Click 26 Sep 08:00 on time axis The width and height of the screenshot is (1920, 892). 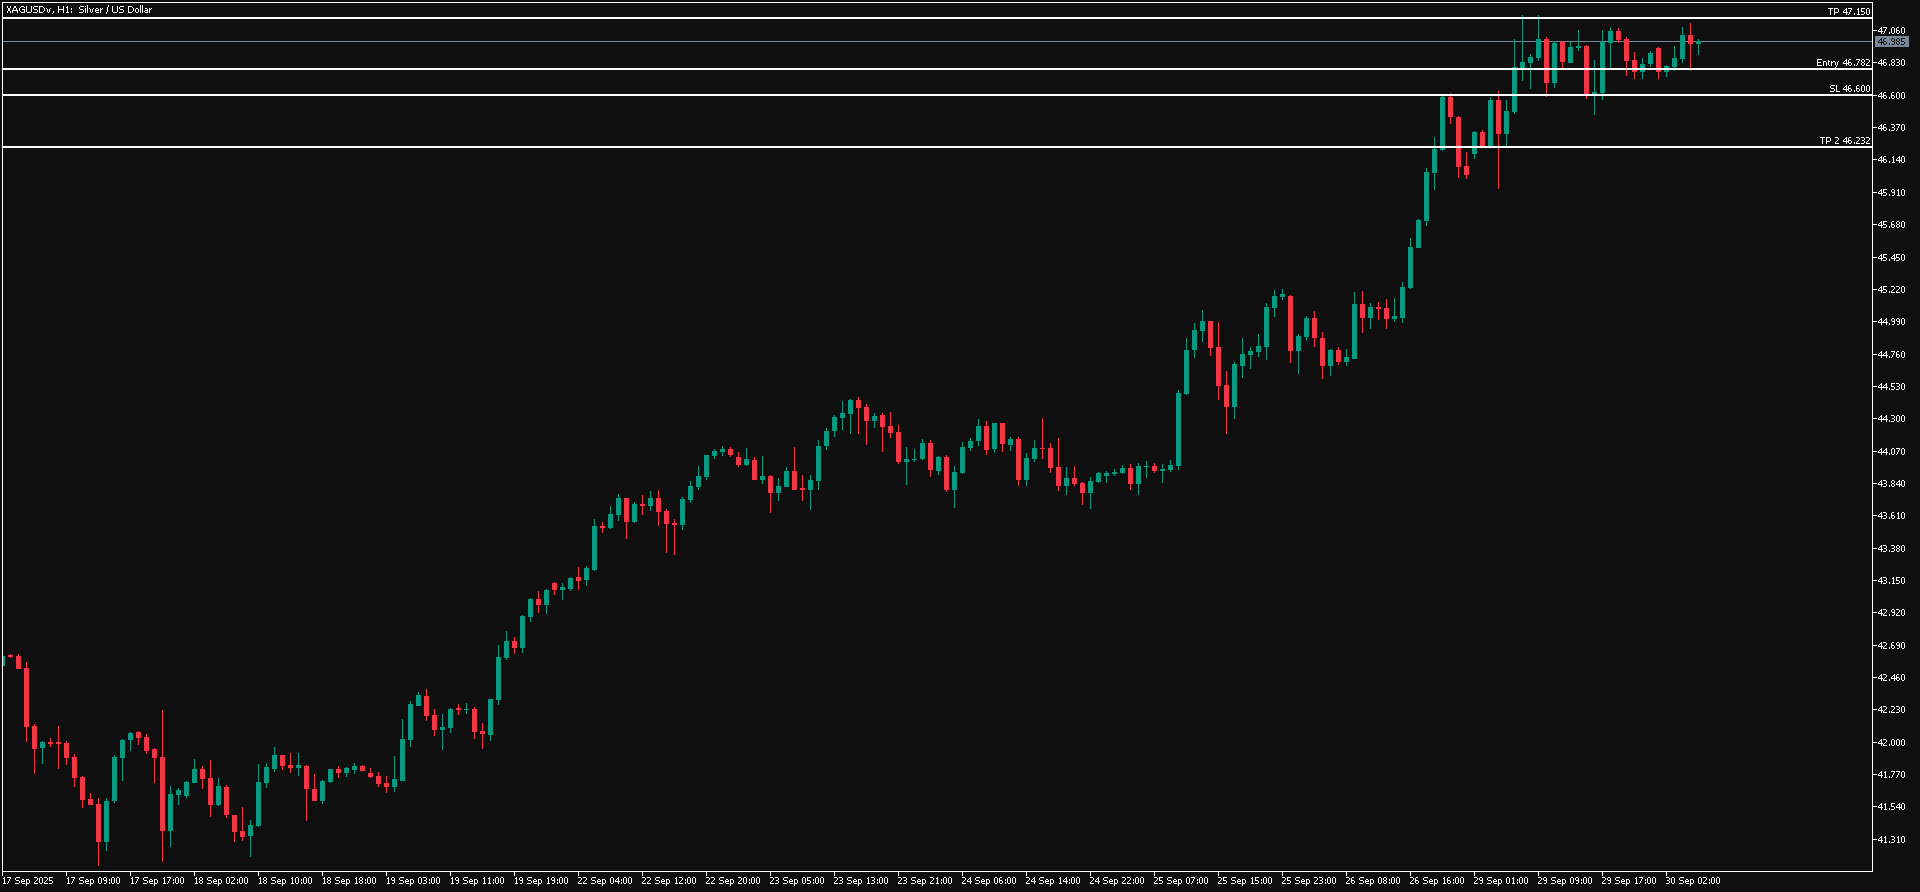click(x=1373, y=881)
